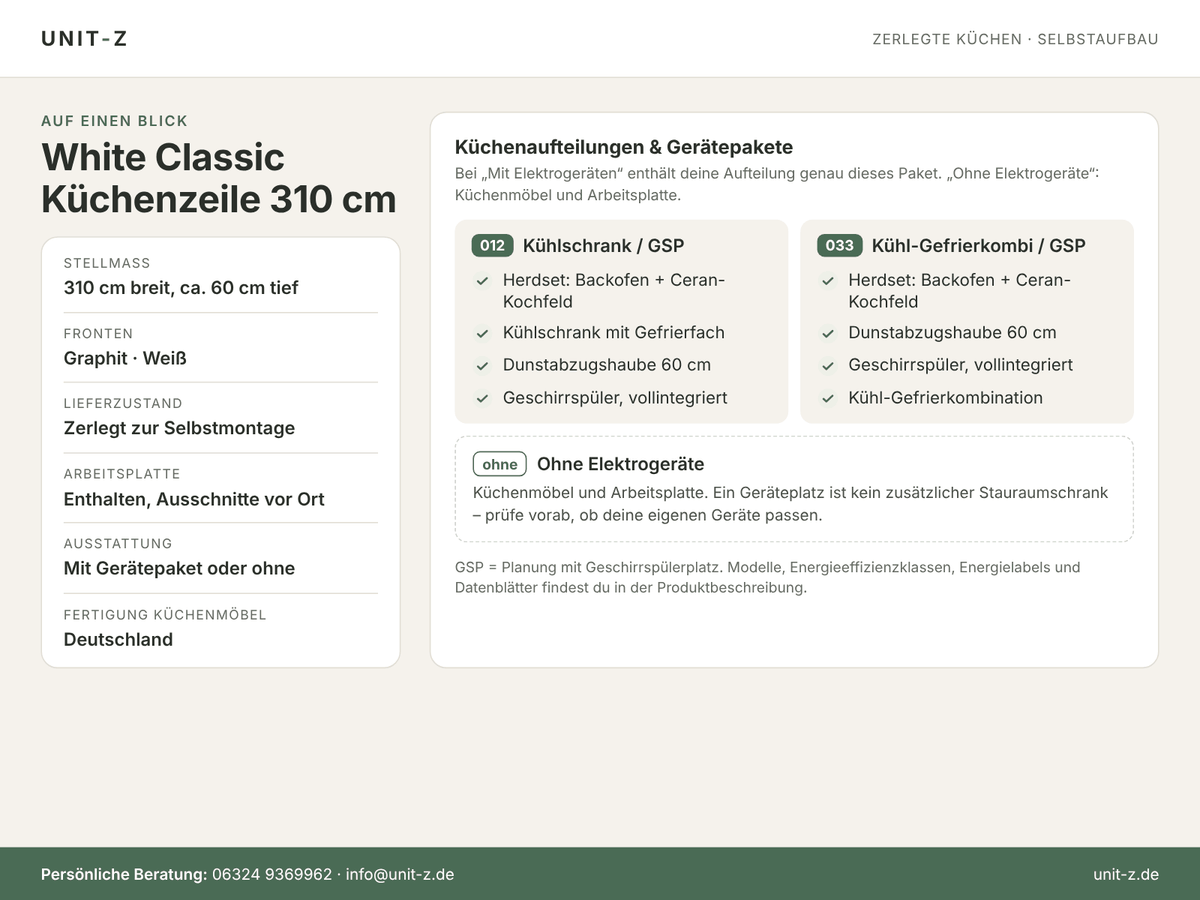The height and width of the screenshot is (900, 1200).
Task: Click the 'White Classic Küchenzeile 310 cm' title
Action: [219, 178]
